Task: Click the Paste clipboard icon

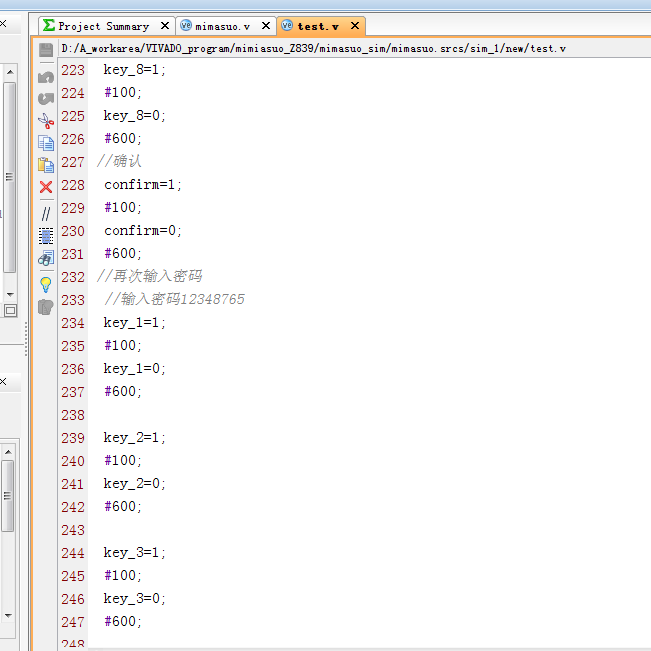Action: (x=46, y=165)
